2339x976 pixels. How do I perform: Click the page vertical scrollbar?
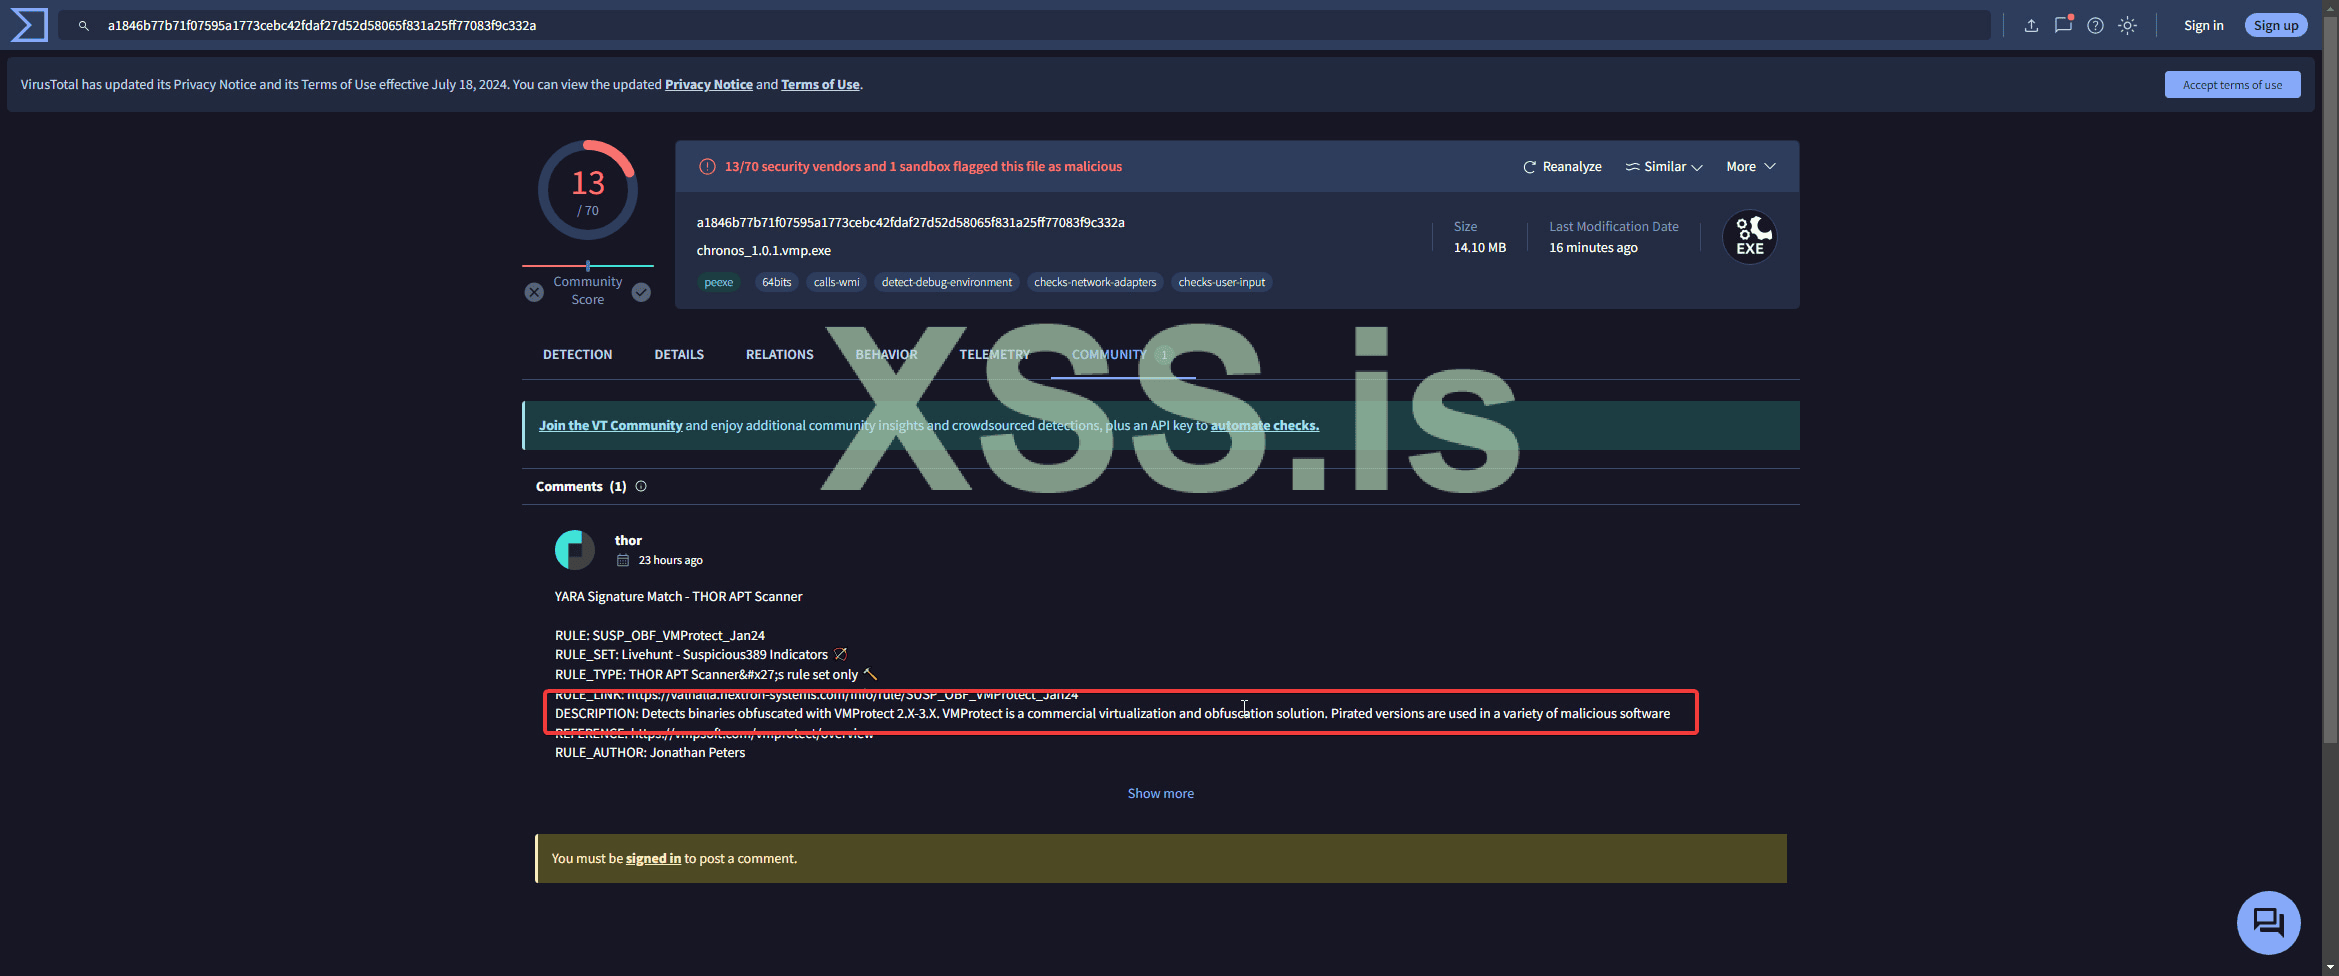[2330, 380]
